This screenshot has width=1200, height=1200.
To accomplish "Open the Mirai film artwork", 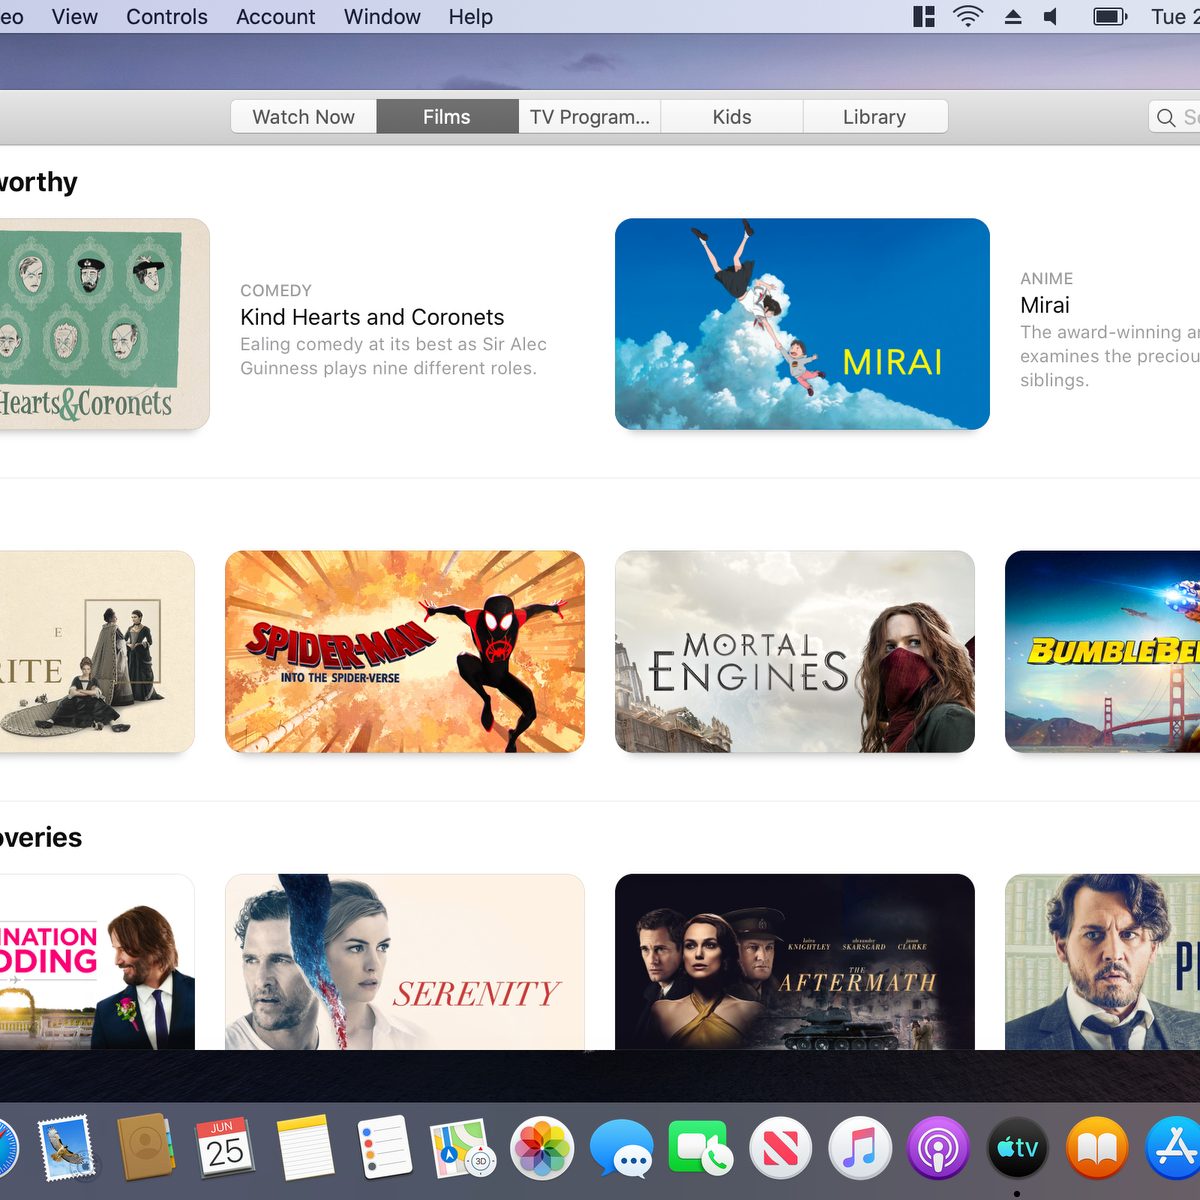I will point(802,324).
